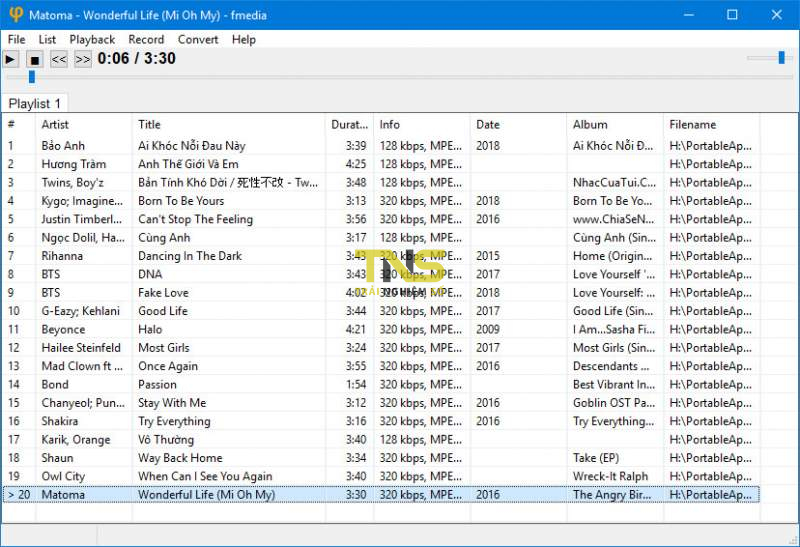Sort by the Artist column header

(x=83, y=125)
